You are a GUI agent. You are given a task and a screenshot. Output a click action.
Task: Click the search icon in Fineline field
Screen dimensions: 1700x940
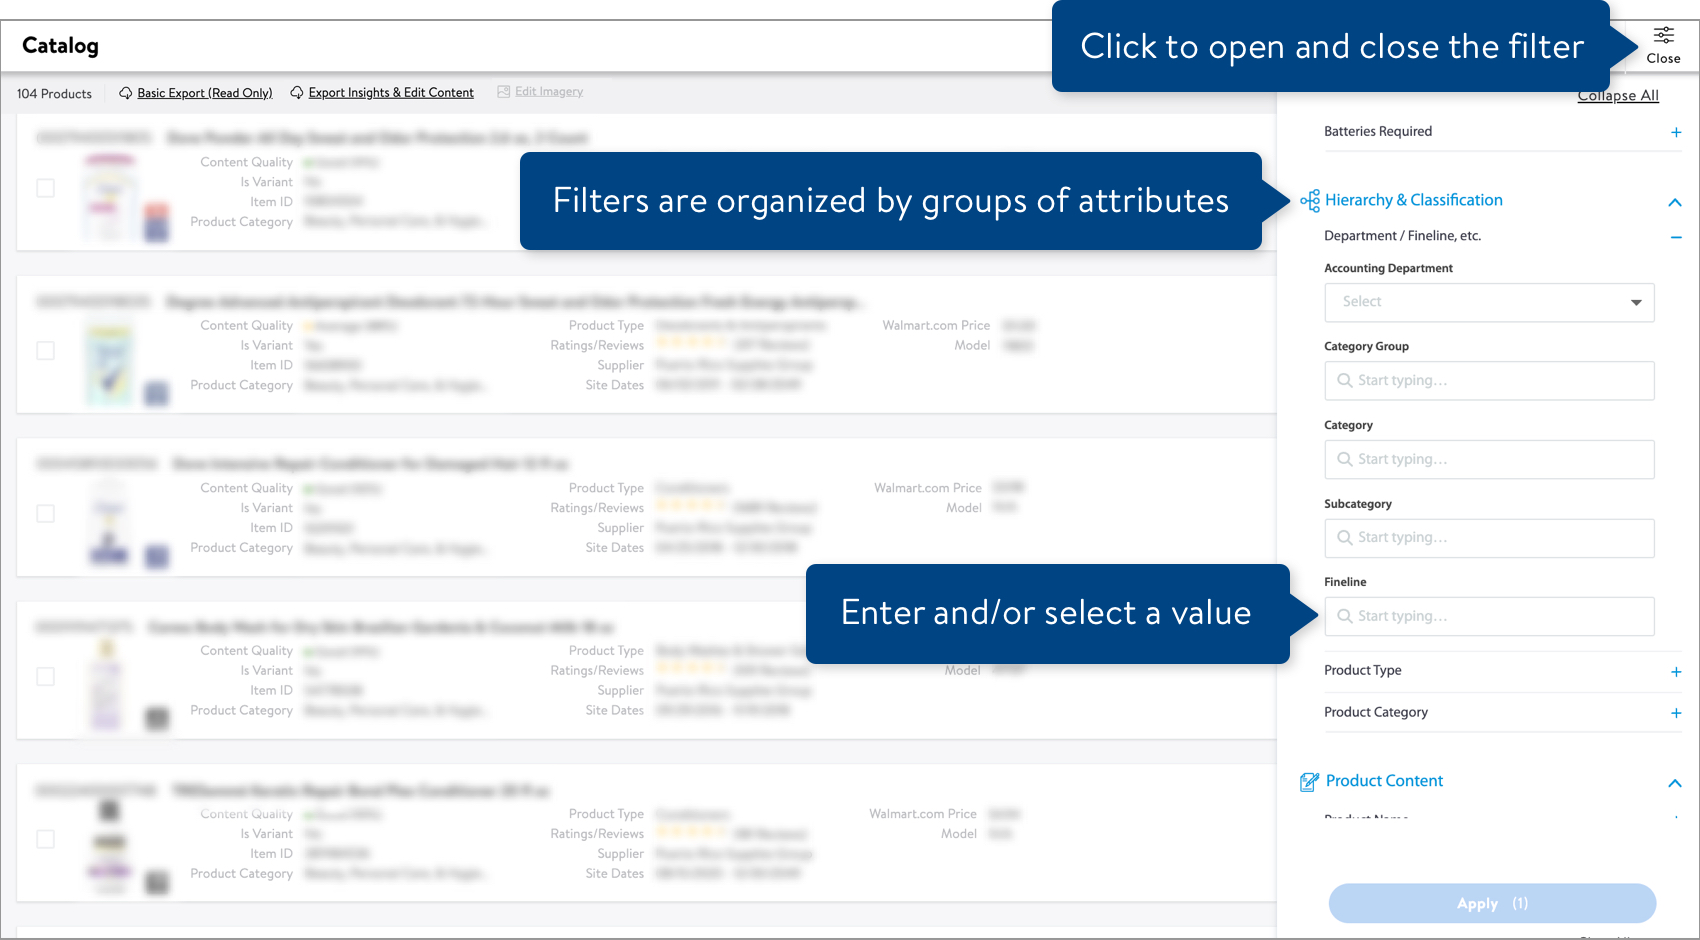(x=1345, y=617)
